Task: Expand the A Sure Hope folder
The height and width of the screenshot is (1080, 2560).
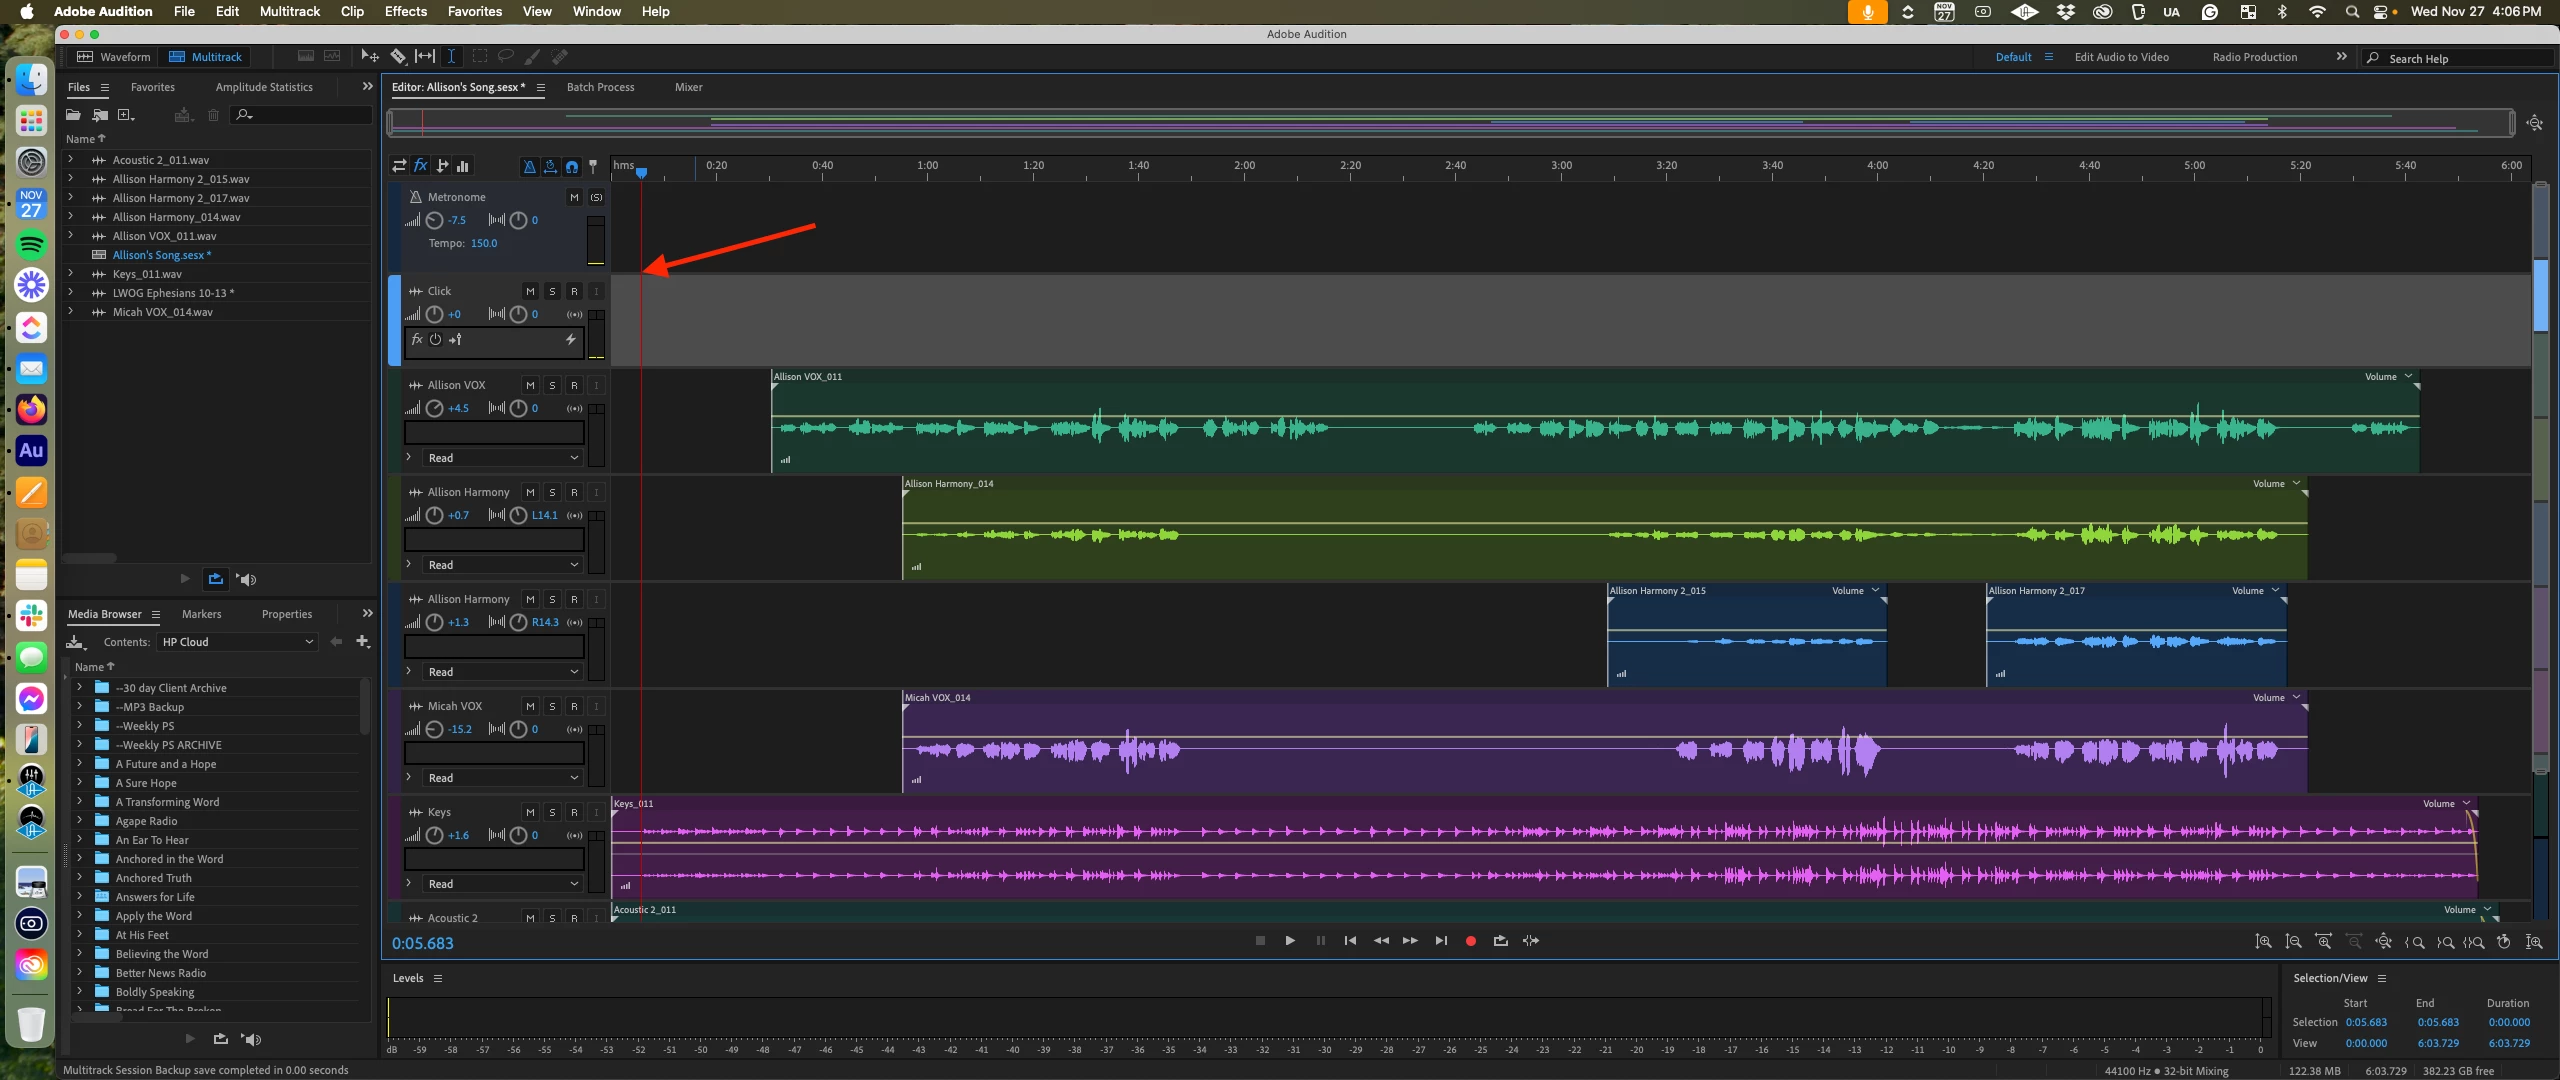Action: tap(79, 783)
